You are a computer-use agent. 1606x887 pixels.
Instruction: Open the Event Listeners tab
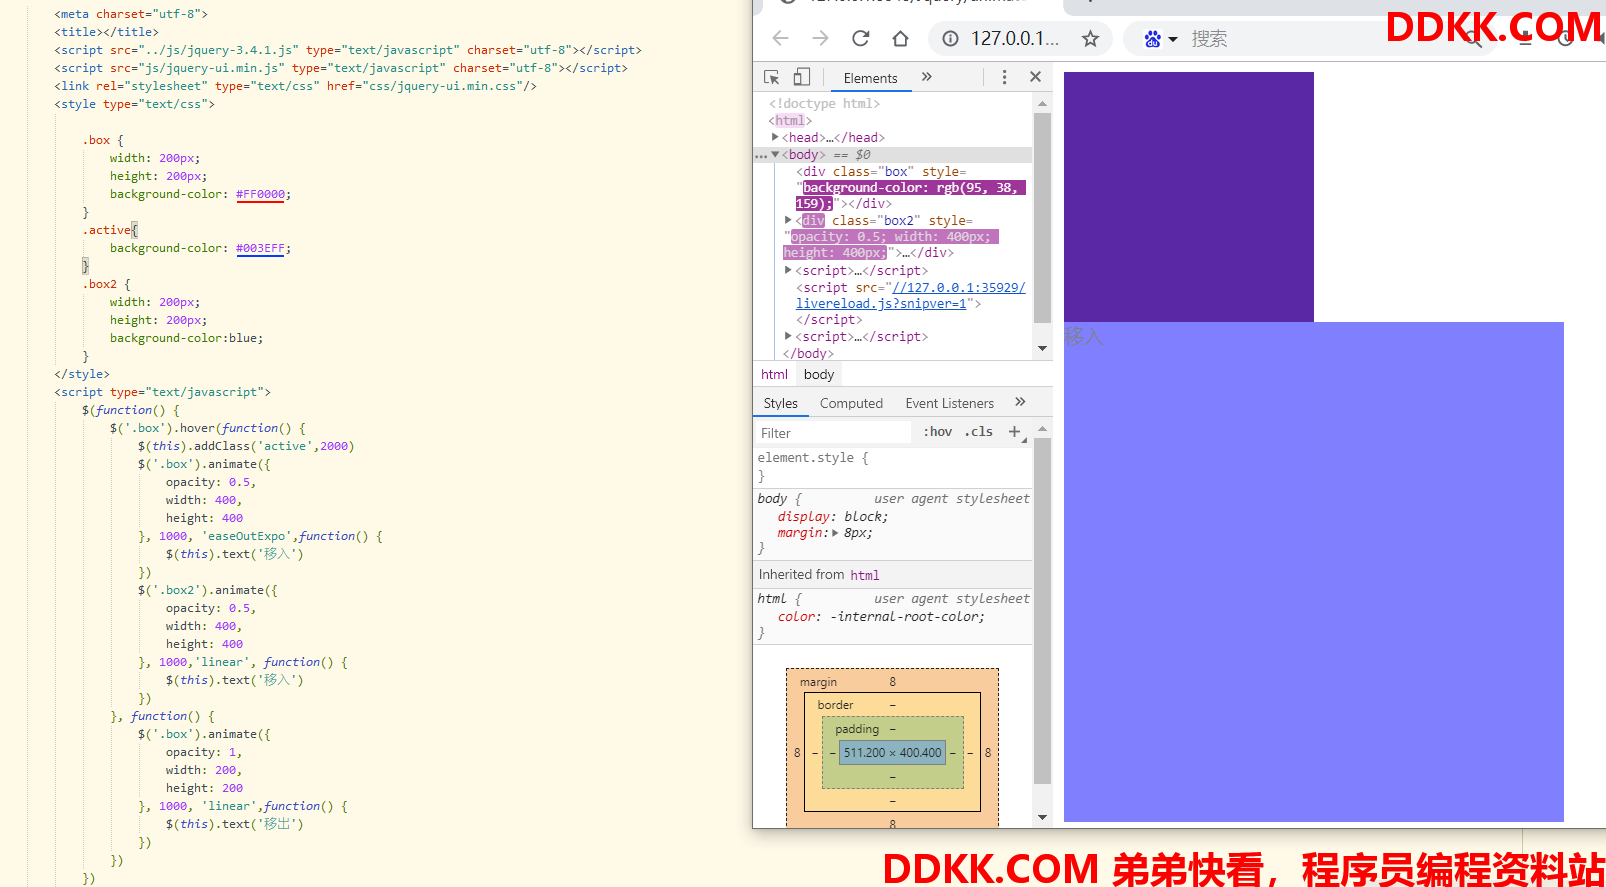pos(949,403)
